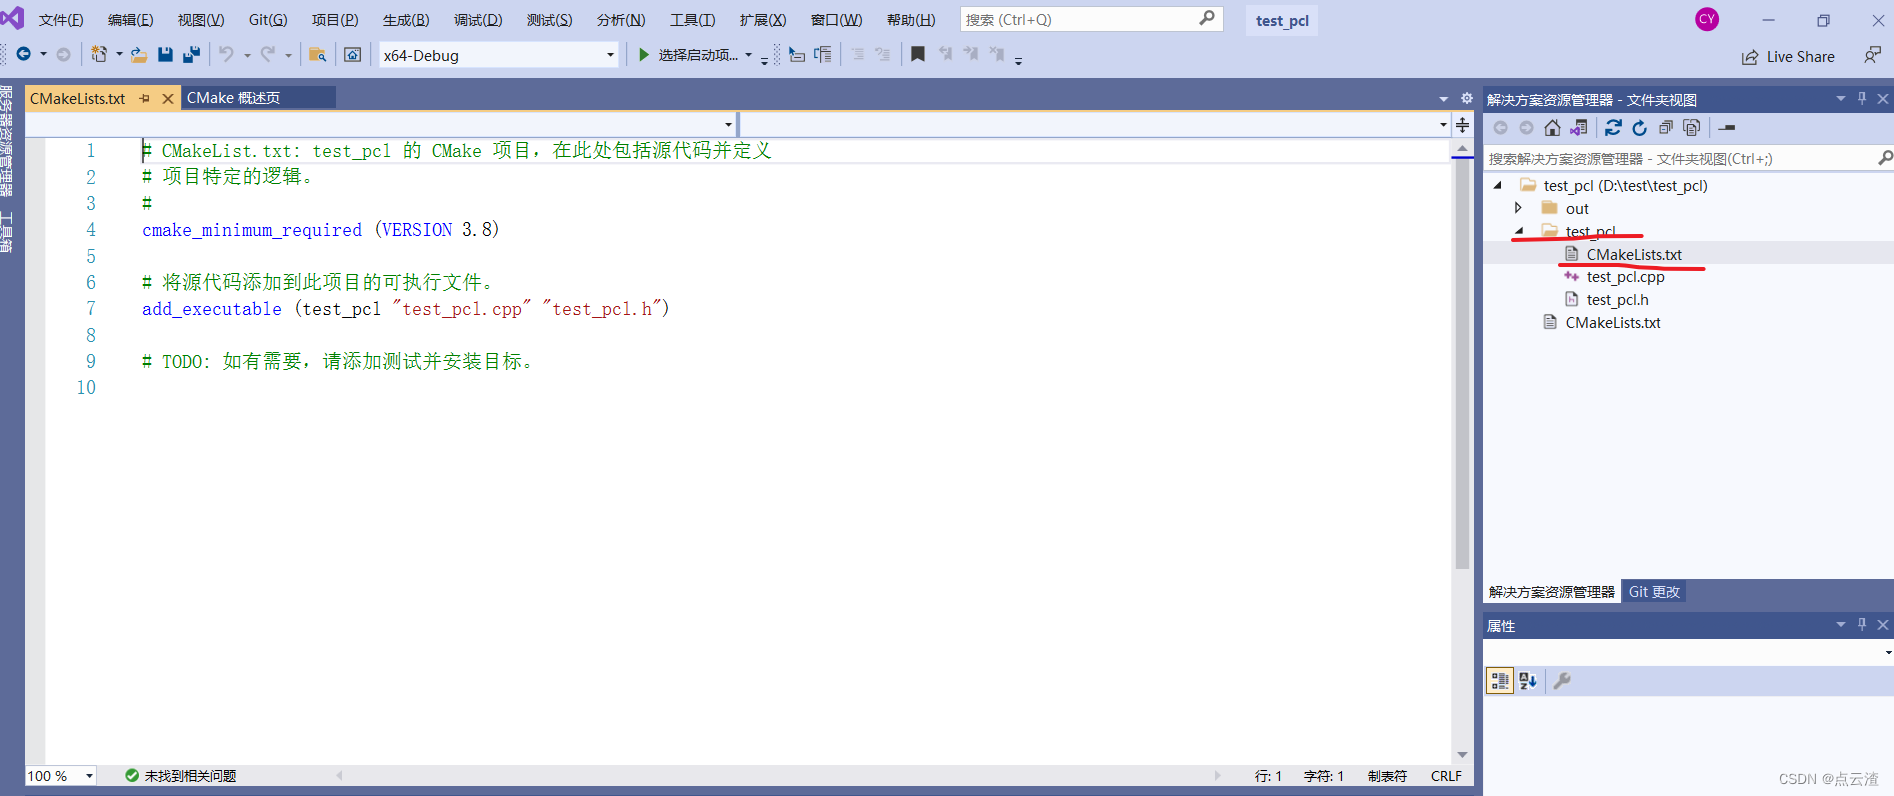1894x796 pixels.
Task: Switch to the Git 更改 tab
Action: [1654, 591]
